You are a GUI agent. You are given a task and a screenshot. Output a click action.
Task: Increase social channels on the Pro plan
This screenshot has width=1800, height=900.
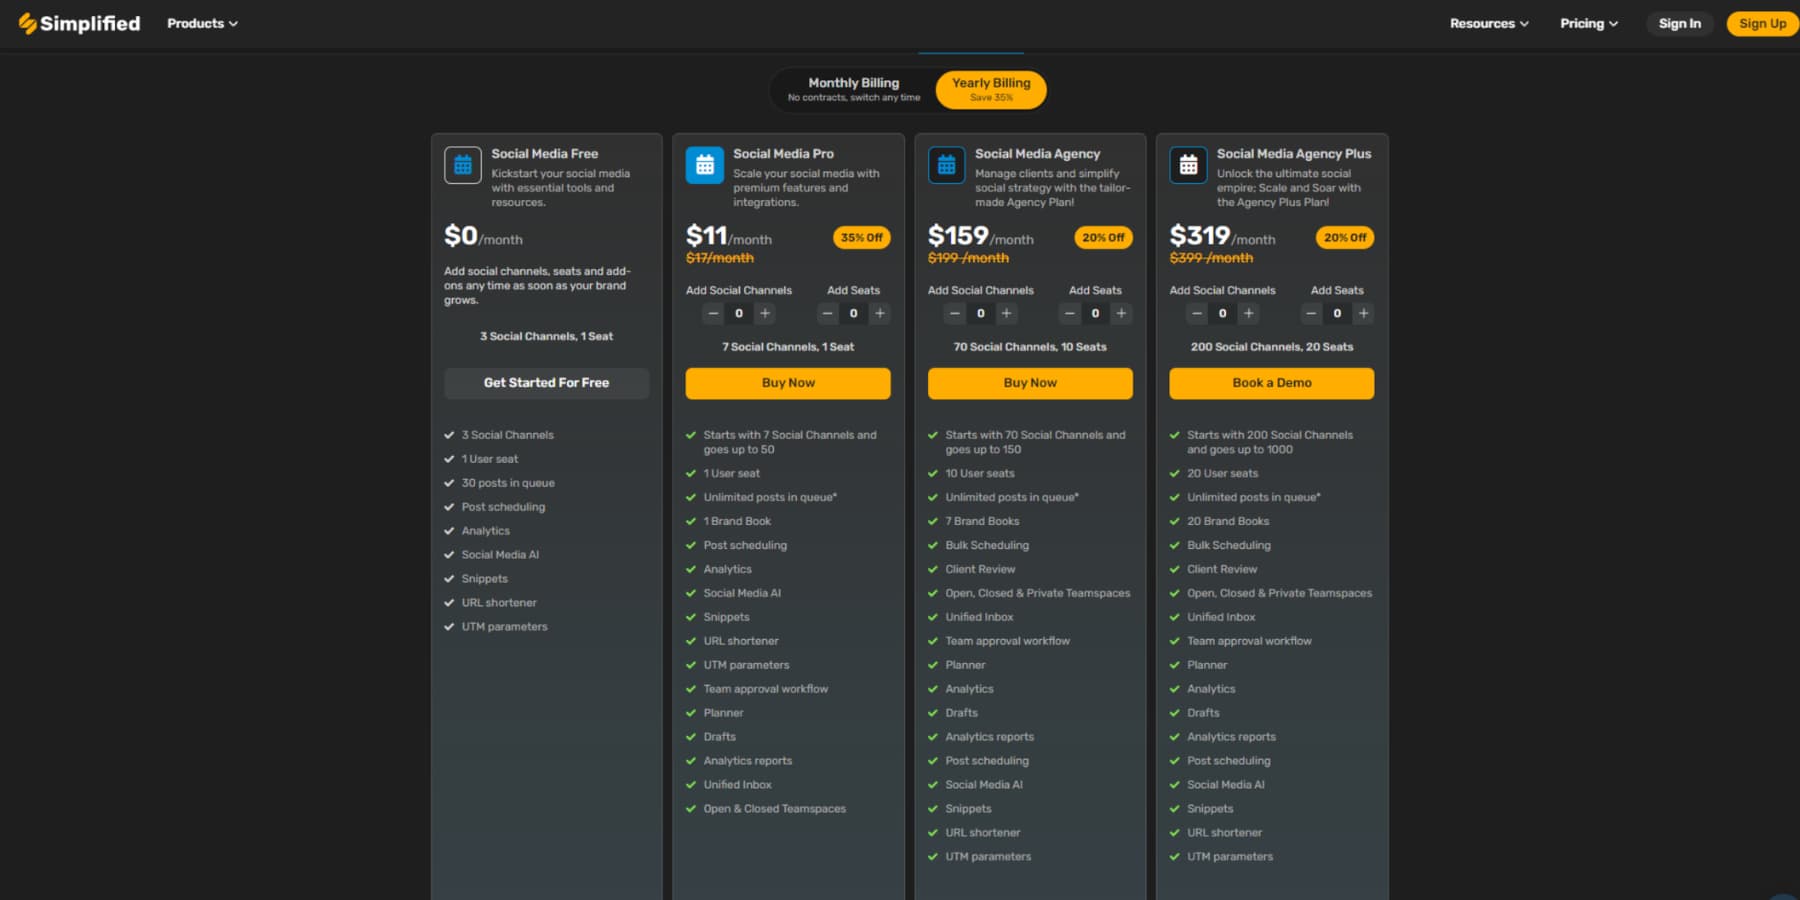[x=764, y=313]
